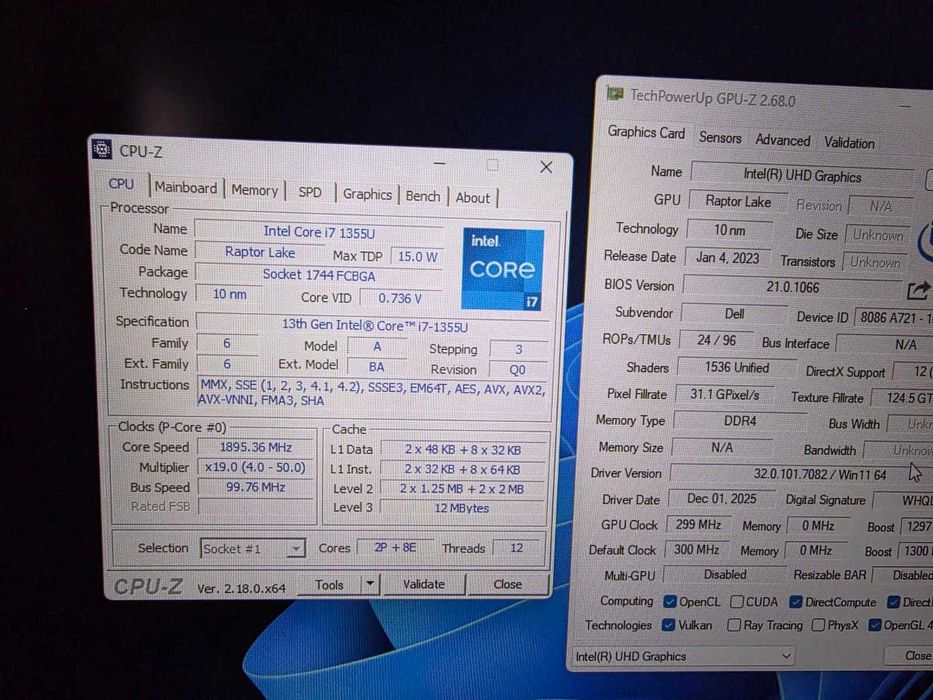
Task: Open the Advanced tab in GPU-Z
Action: (782, 140)
